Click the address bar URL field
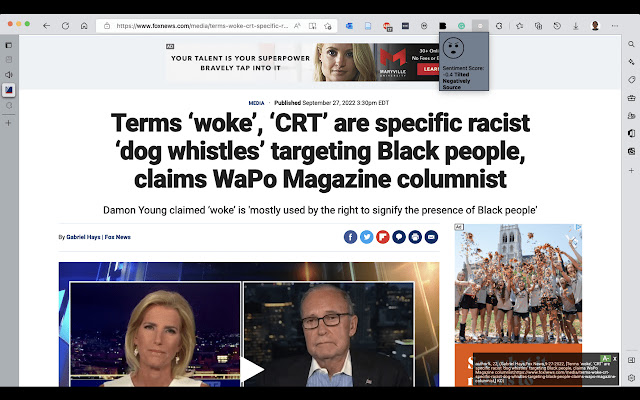Image resolution: width=640 pixels, height=400 pixels. point(202,26)
